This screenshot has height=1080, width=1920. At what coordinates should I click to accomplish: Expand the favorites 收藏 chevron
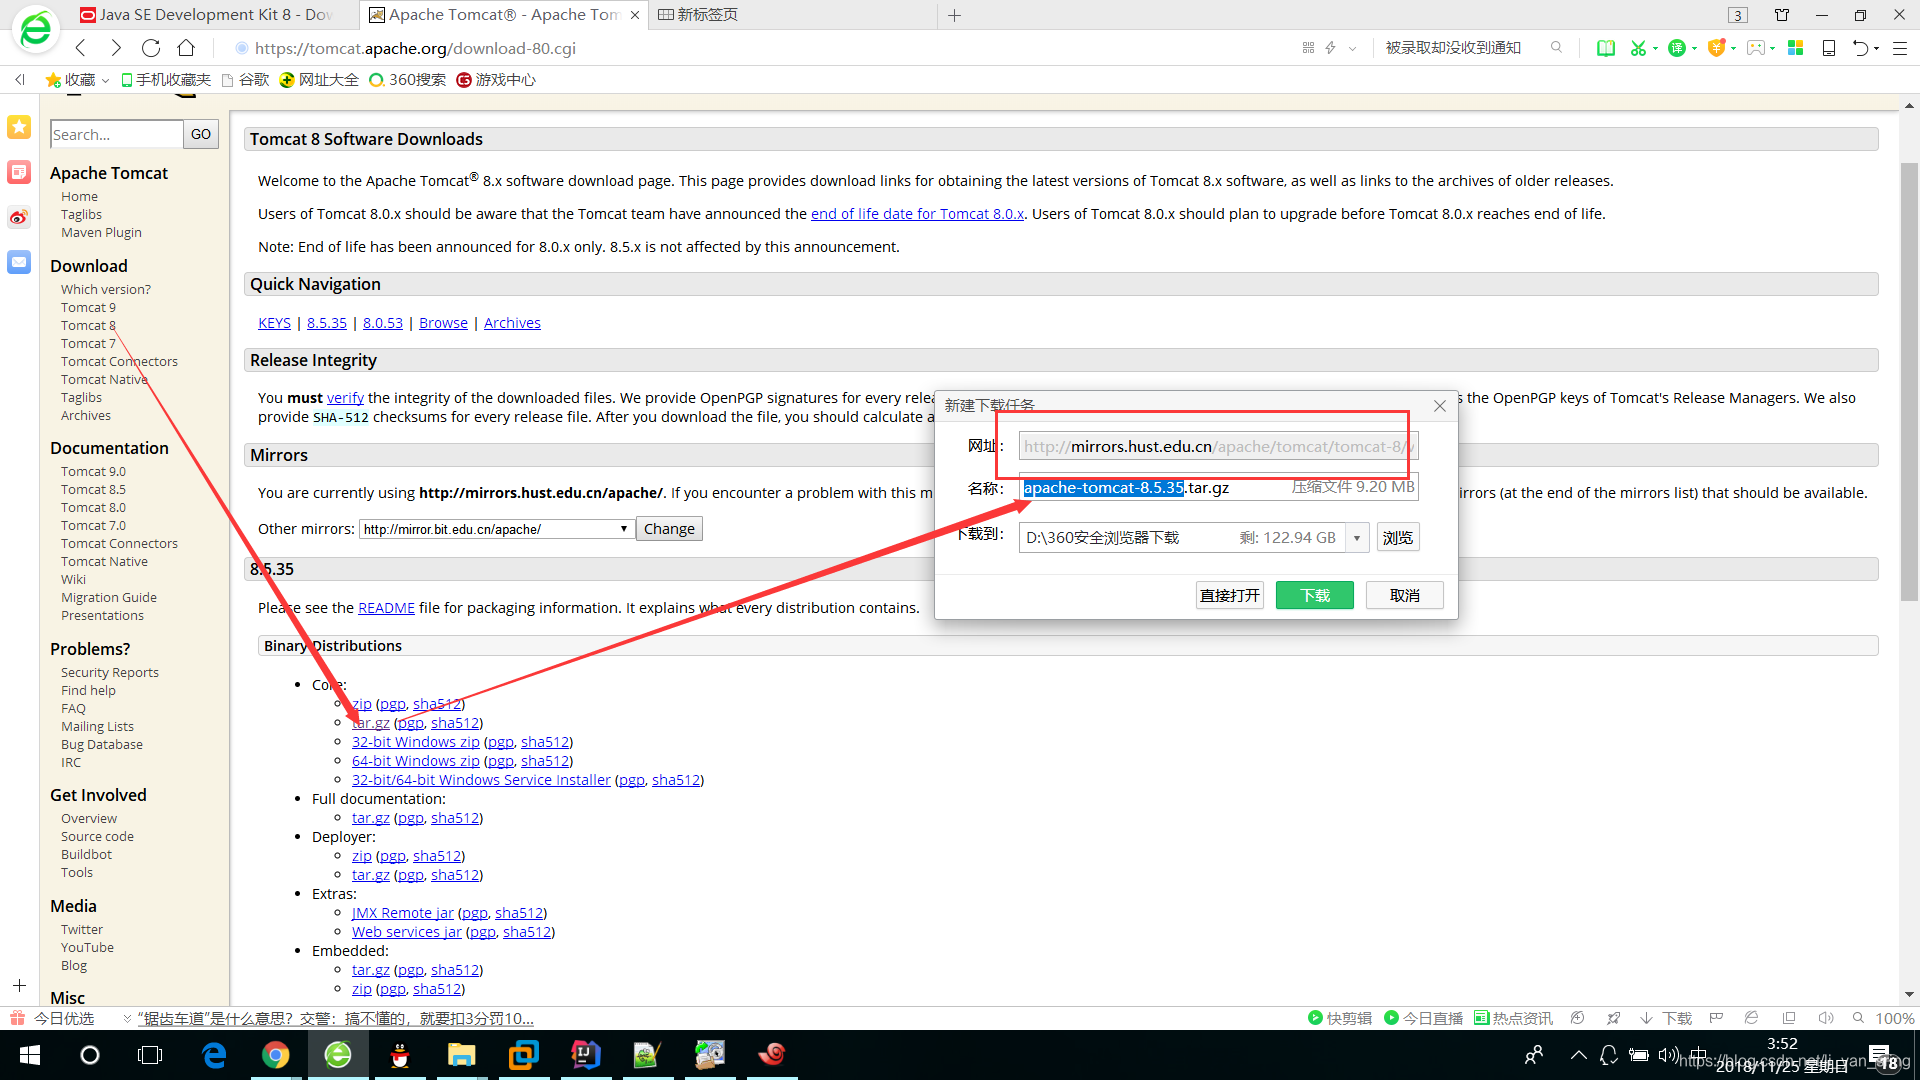click(105, 80)
